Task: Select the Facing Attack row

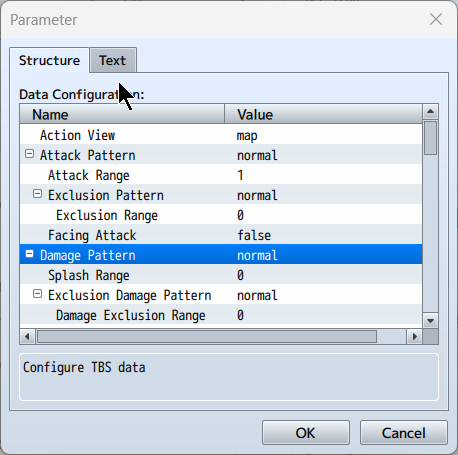Action: (x=221, y=234)
